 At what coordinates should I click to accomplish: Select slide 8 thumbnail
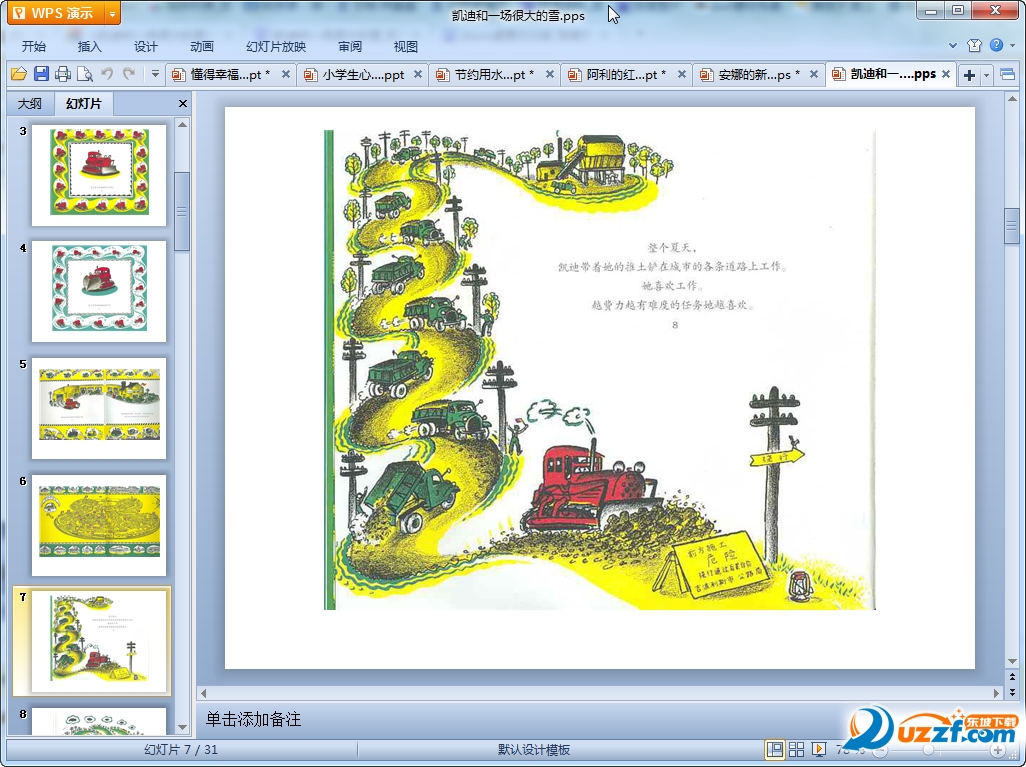point(99,721)
